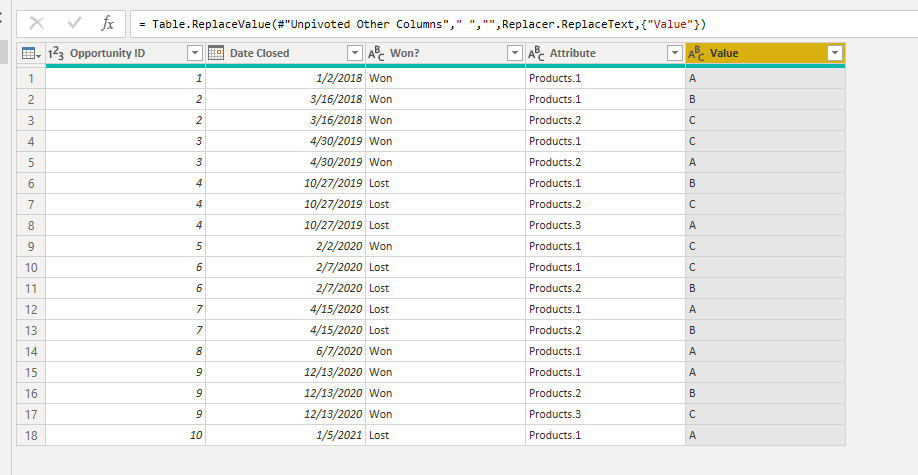Change Won? column data type icon
918x475 pixels.
tap(376, 53)
